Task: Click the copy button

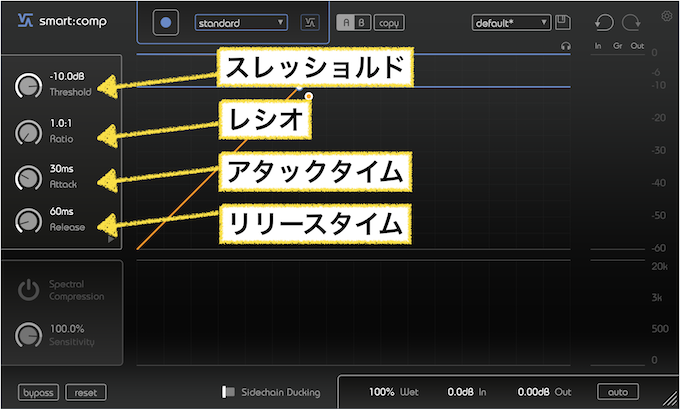Action: [x=389, y=23]
